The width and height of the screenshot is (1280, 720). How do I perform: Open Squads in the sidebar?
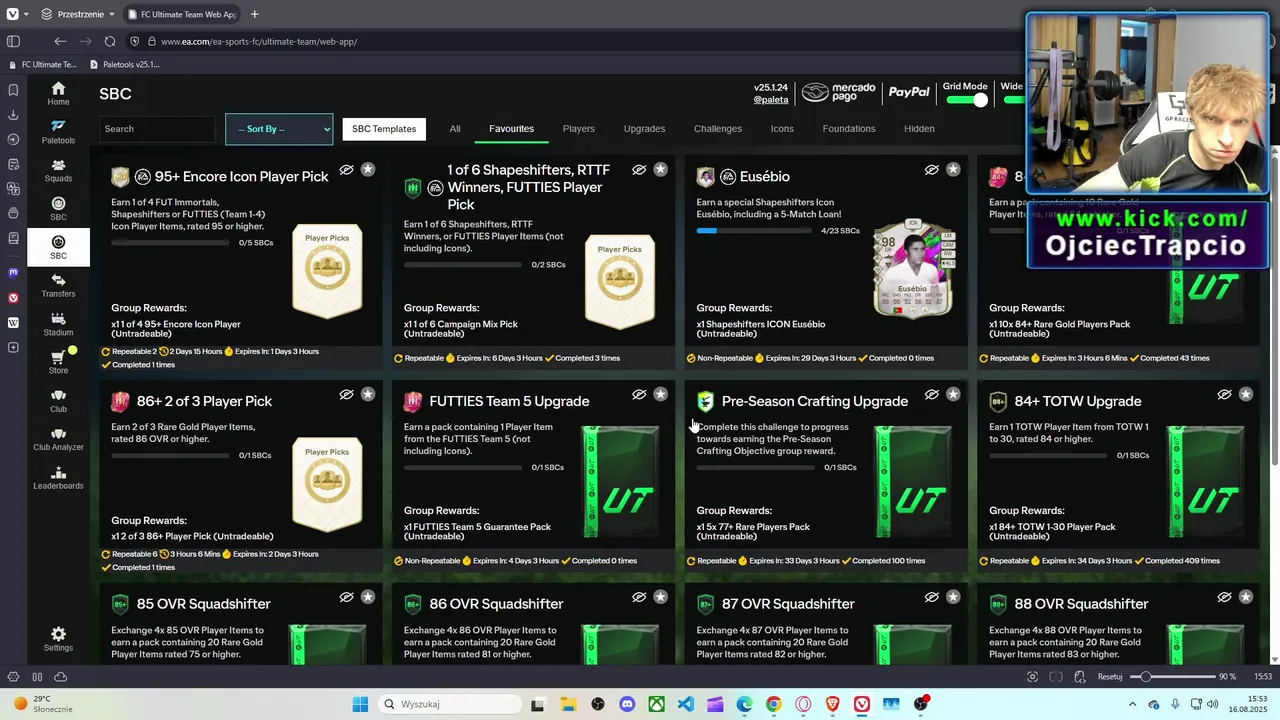[58, 171]
